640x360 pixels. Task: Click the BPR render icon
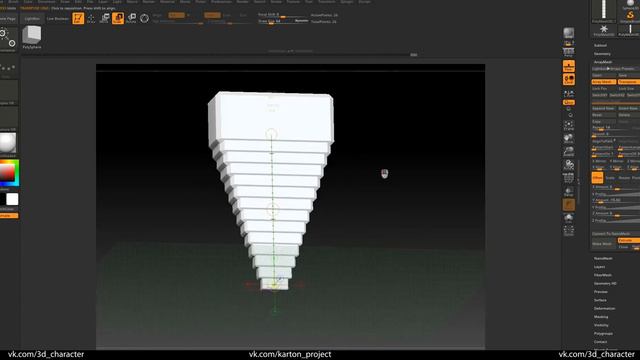coord(569,33)
